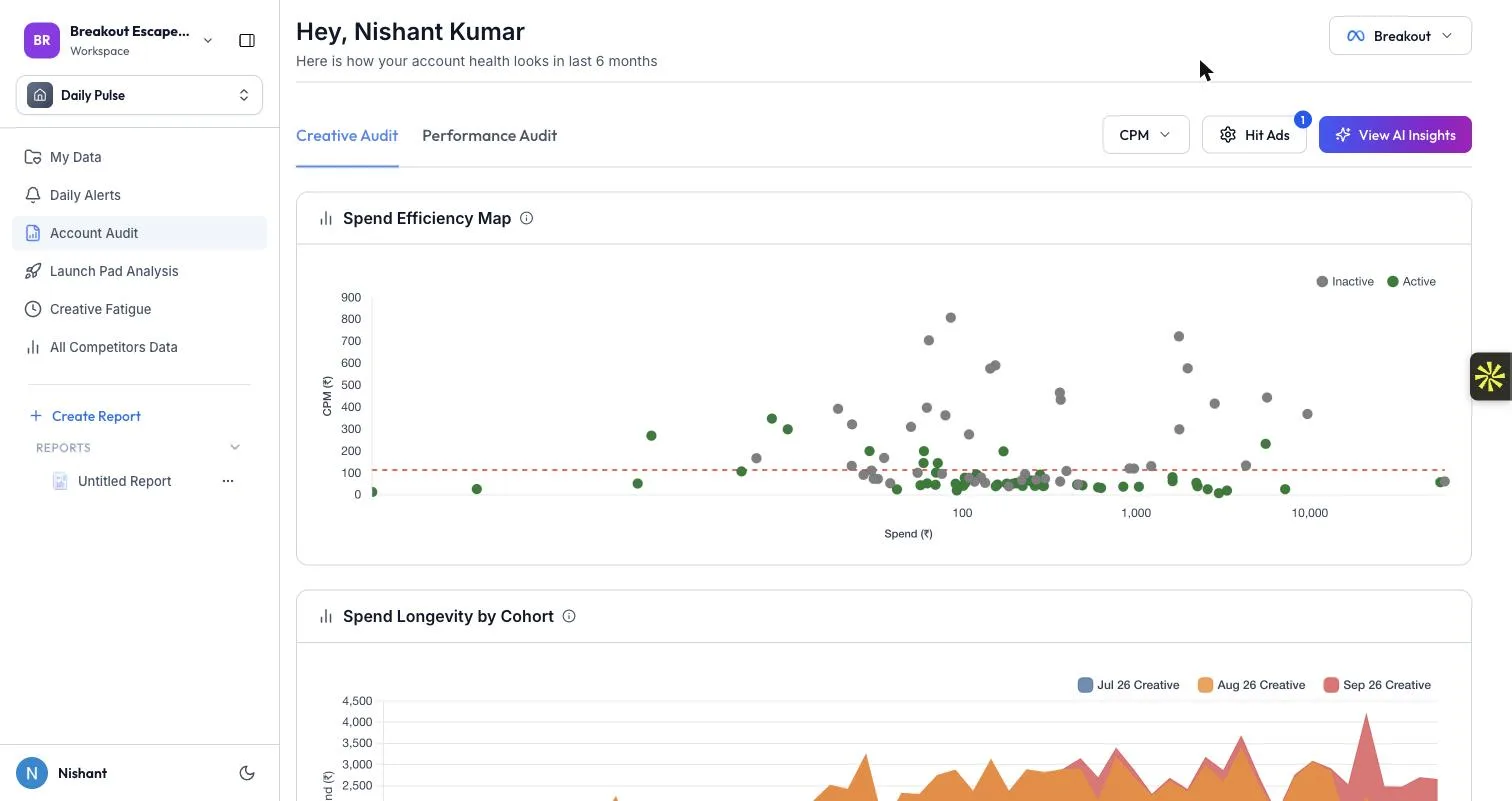
Task: Click the View AI Insights button
Action: pyautogui.click(x=1395, y=135)
